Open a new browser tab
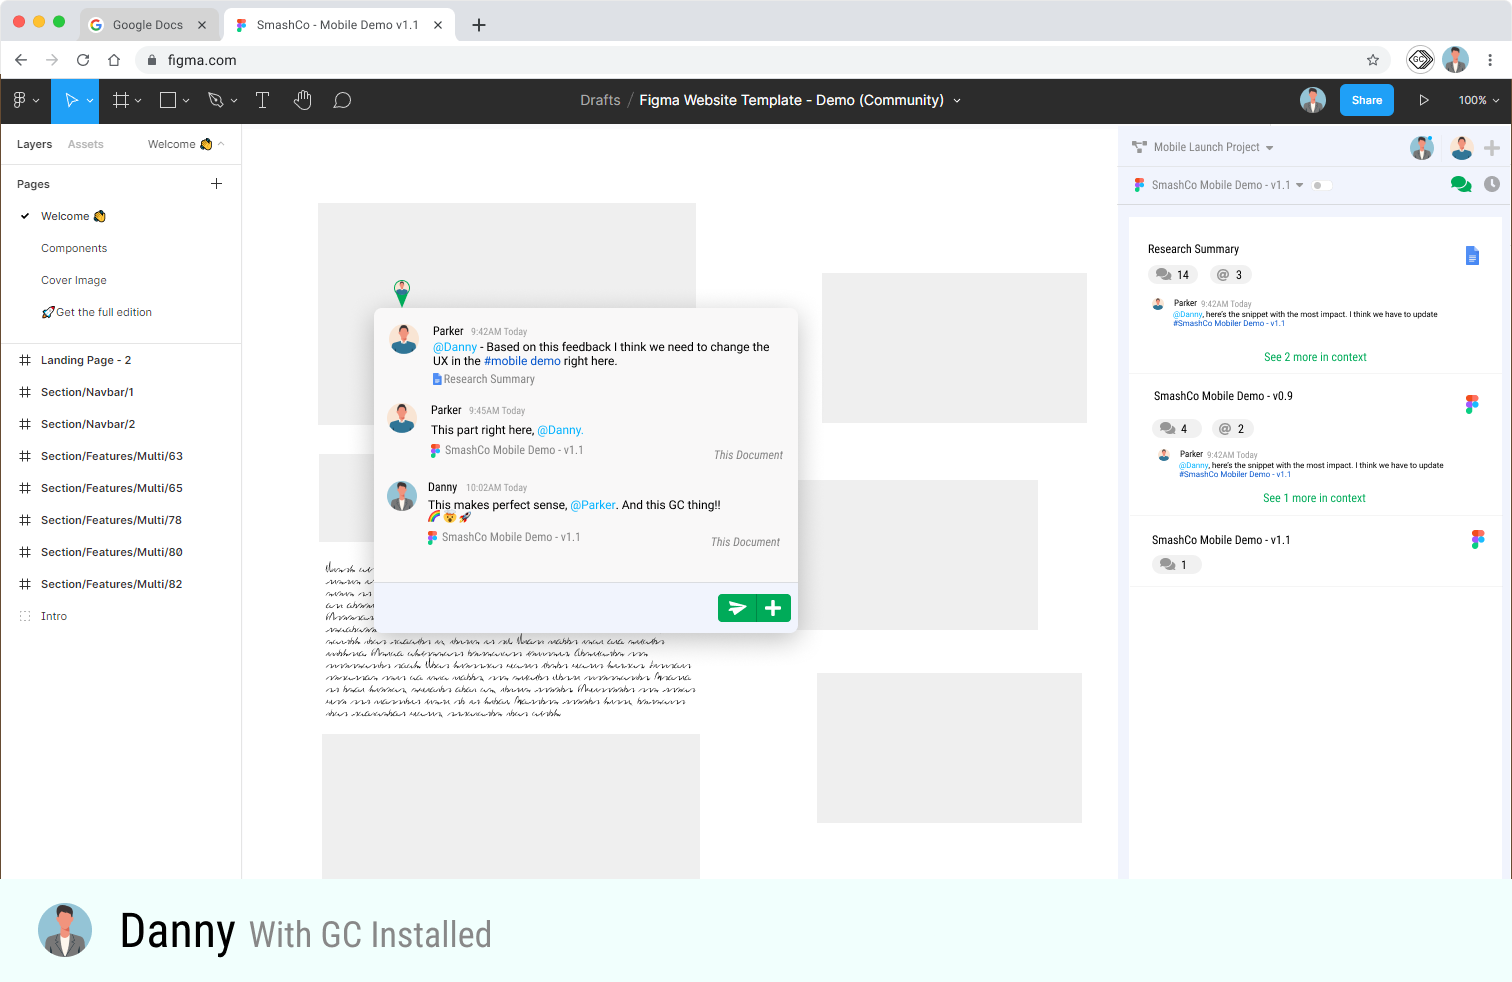The height and width of the screenshot is (982, 1512). tap(479, 25)
